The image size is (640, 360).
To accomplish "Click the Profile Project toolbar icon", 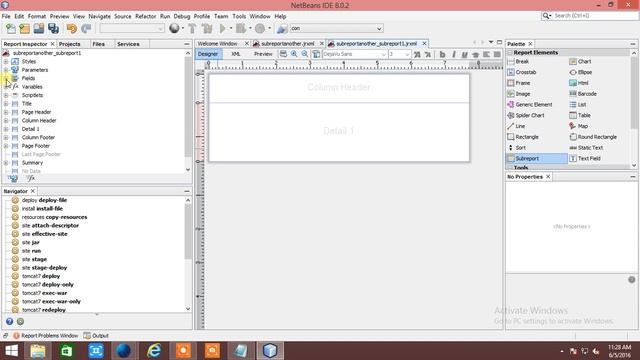I will (260, 28).
